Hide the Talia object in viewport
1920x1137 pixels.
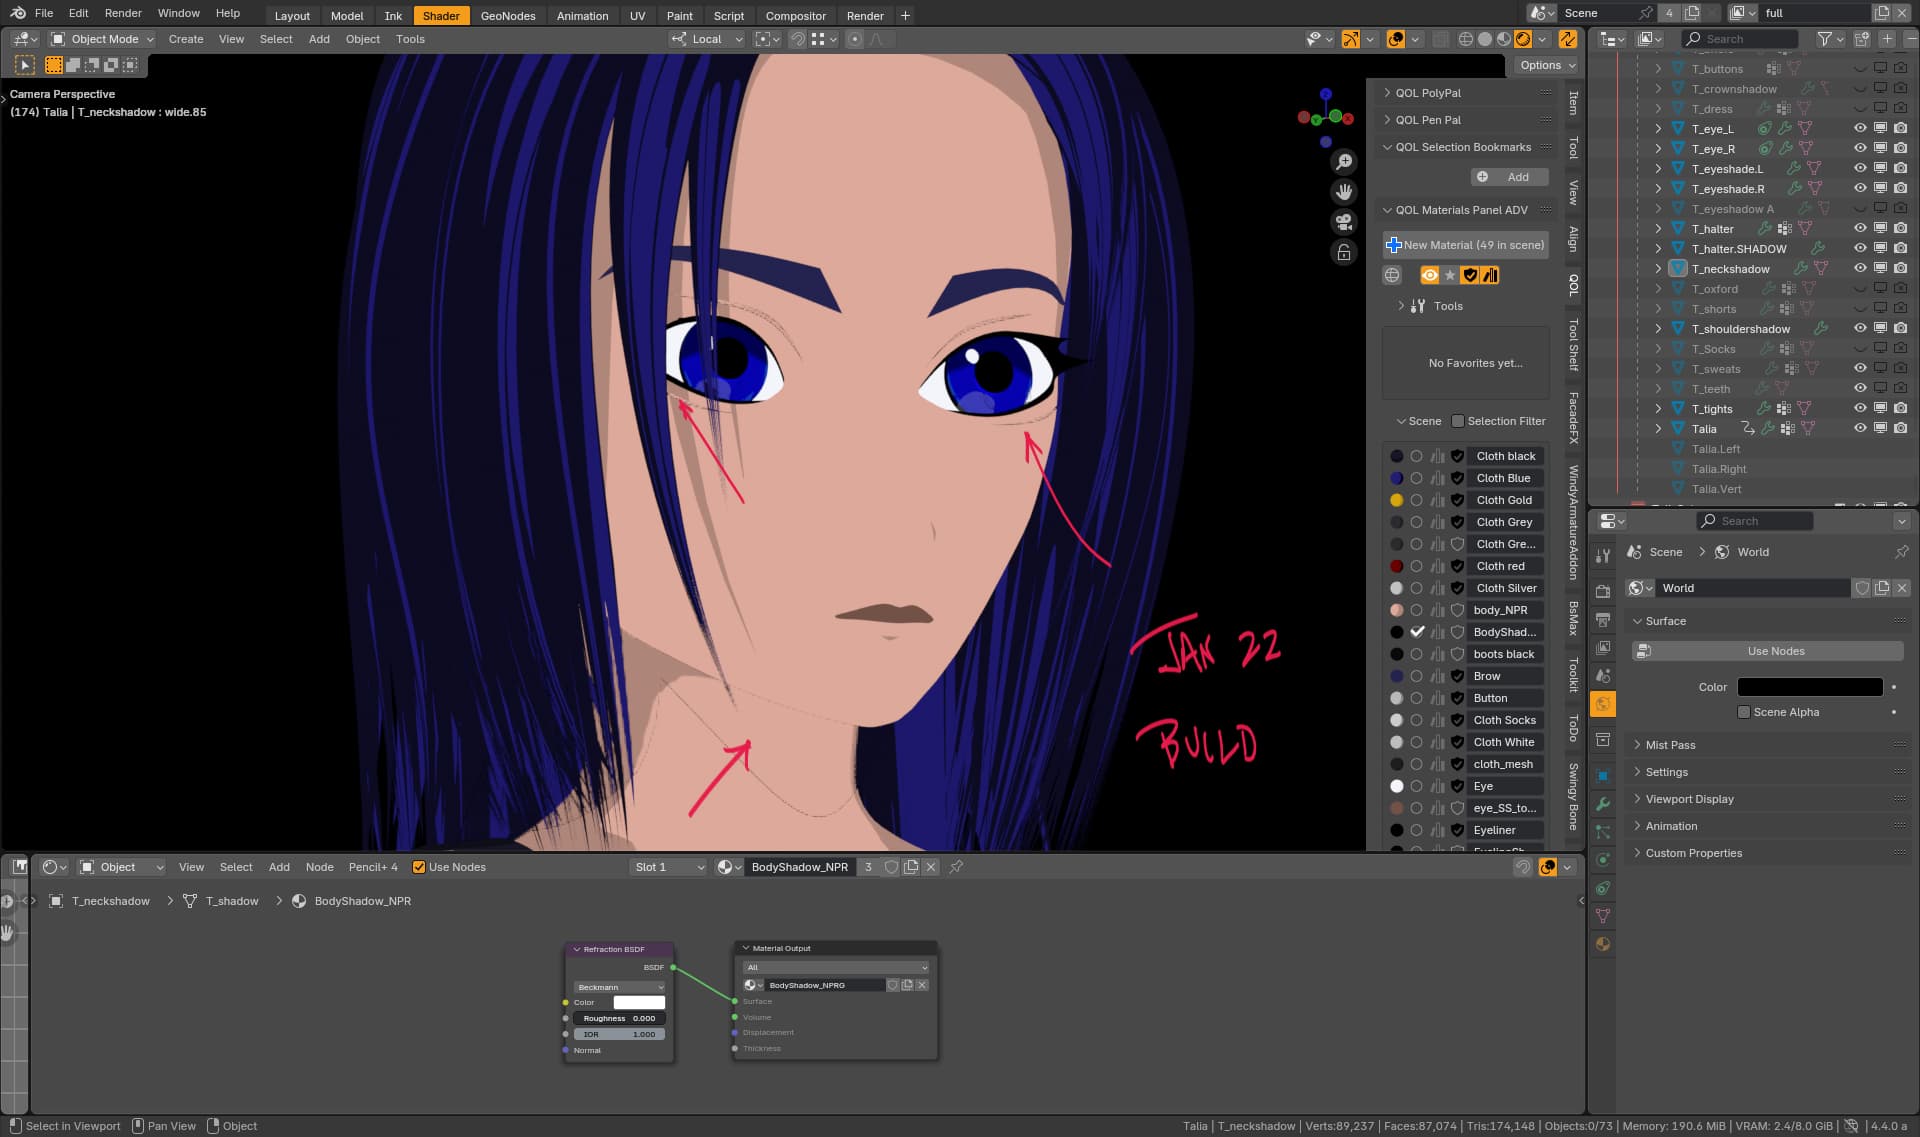click(x=1860, y=428)
